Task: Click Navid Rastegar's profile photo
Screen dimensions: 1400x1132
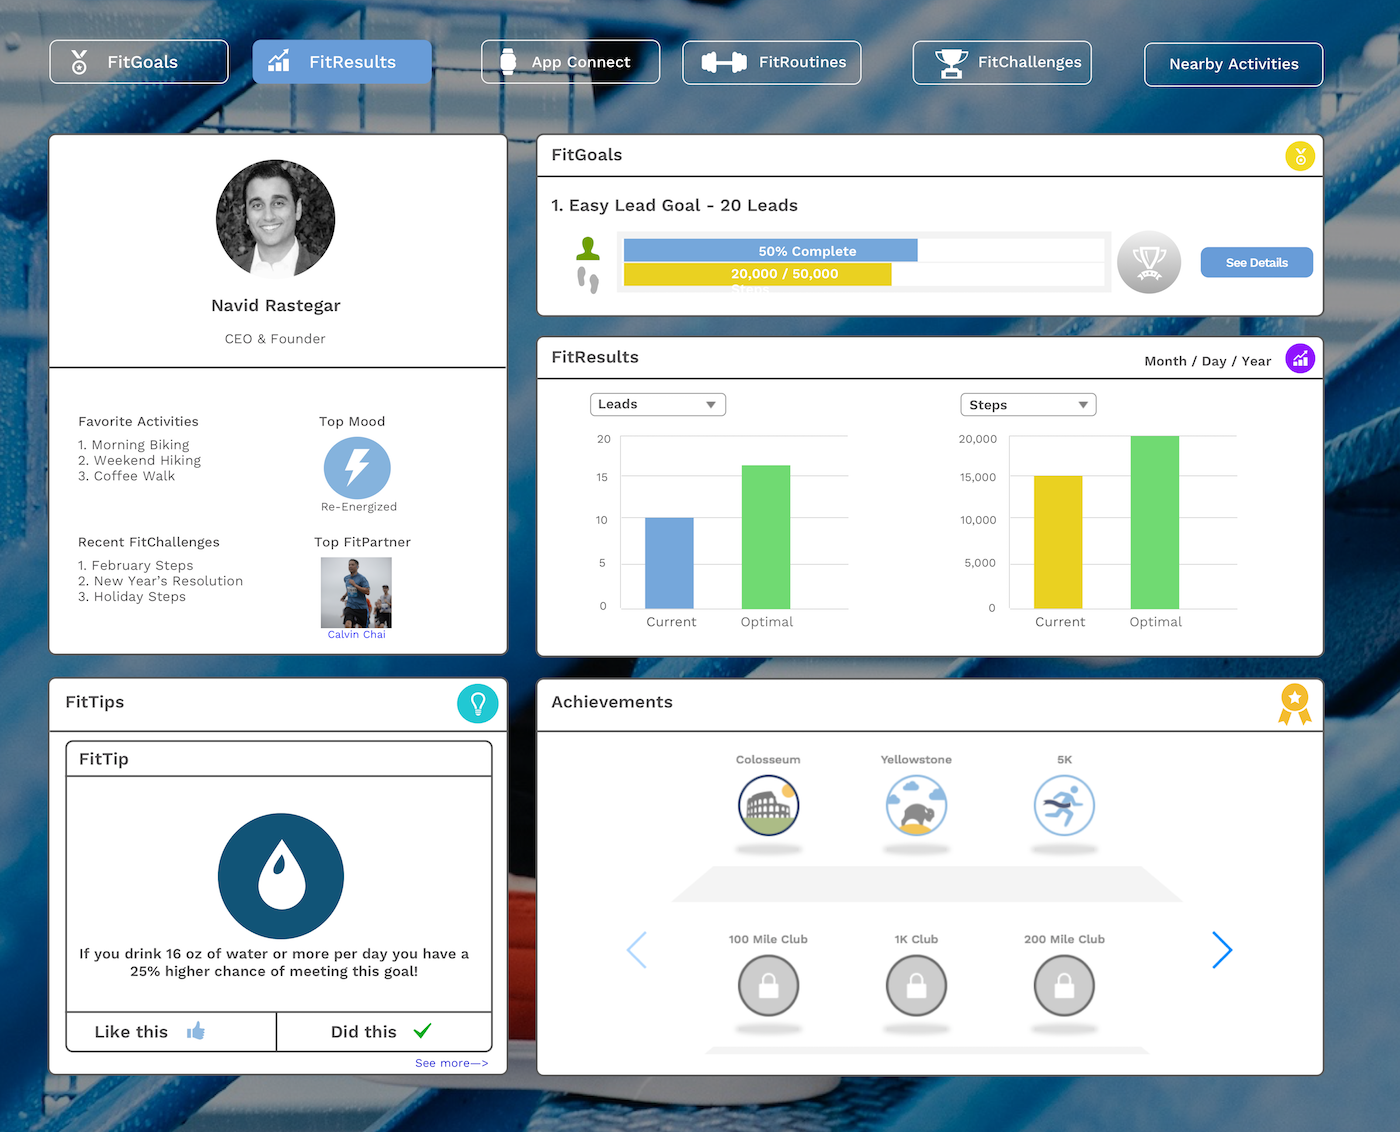Action: pos(275,219)
